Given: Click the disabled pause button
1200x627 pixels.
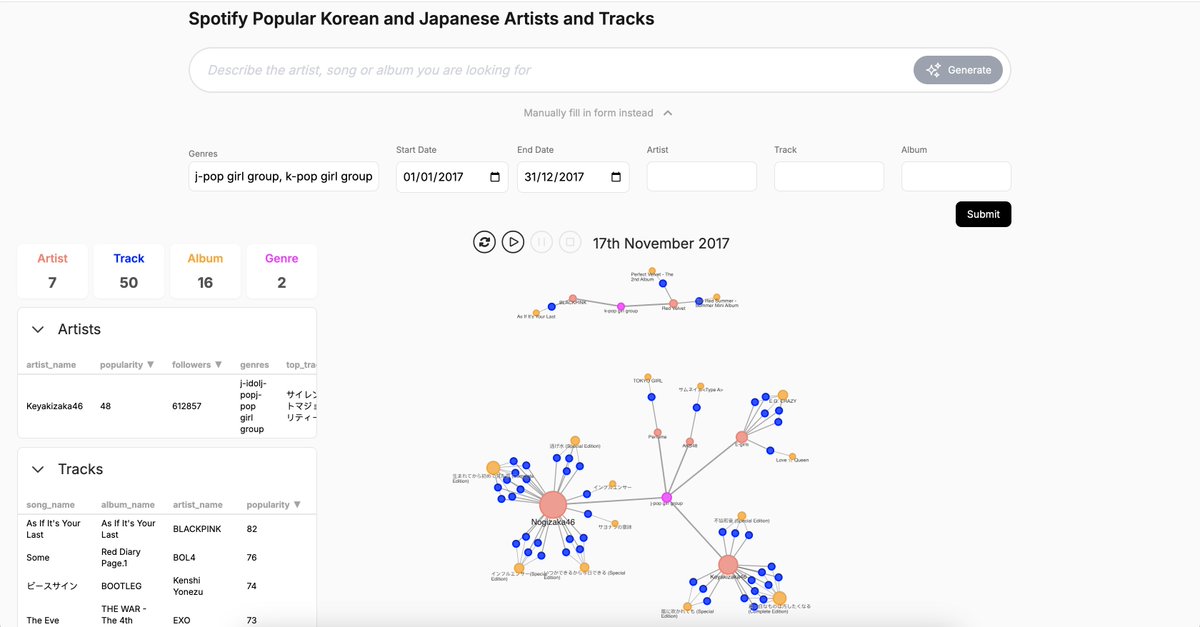Looking at the screenshot, I should click(541, 242).
